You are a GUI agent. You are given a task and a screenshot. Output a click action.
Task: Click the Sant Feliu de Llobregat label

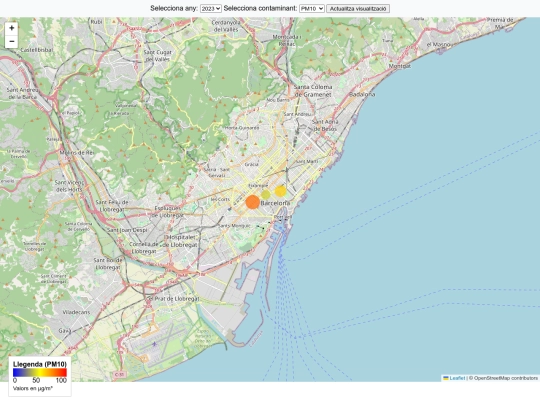112,206
